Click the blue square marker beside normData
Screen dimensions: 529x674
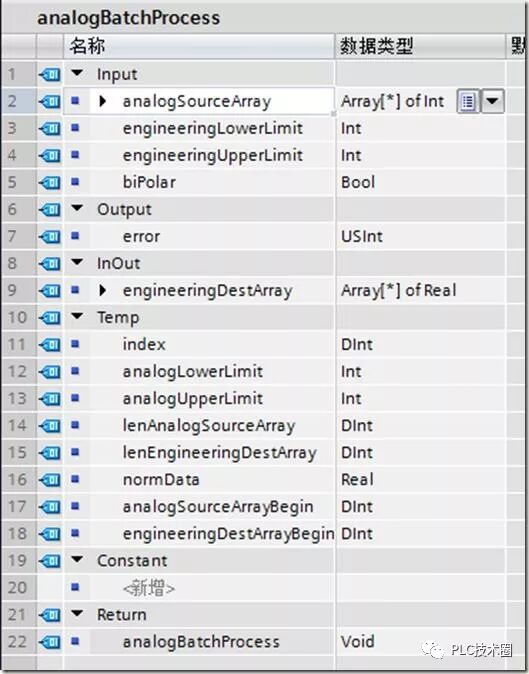tap(75, 478)
